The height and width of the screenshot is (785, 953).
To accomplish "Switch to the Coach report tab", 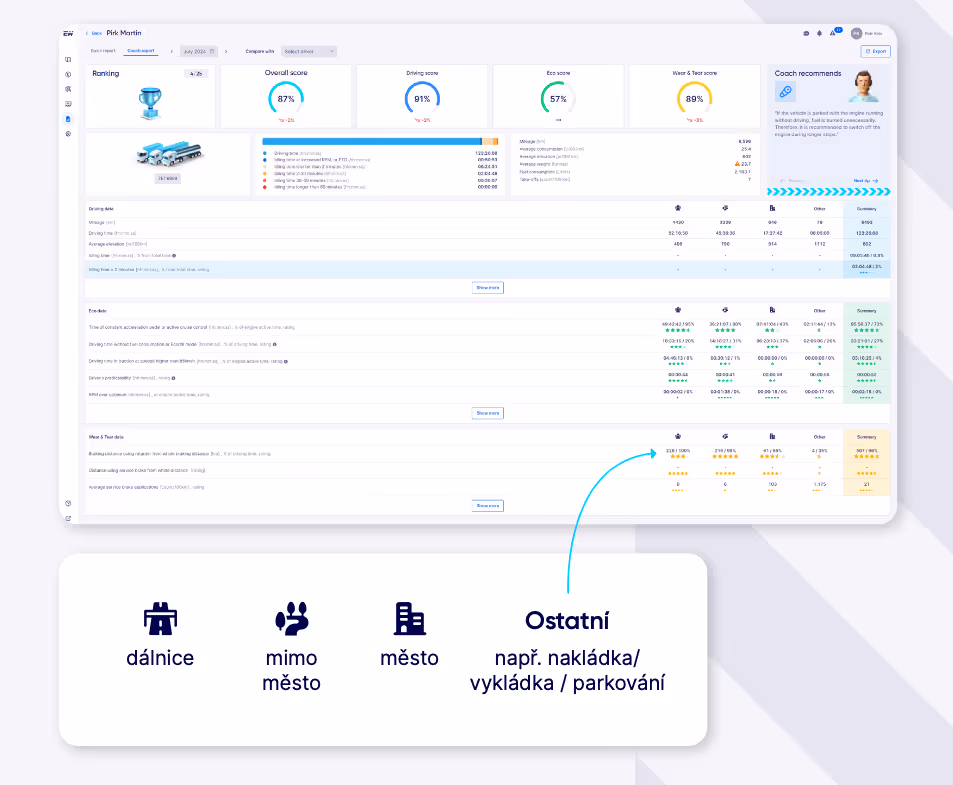I will coord(141,51).
